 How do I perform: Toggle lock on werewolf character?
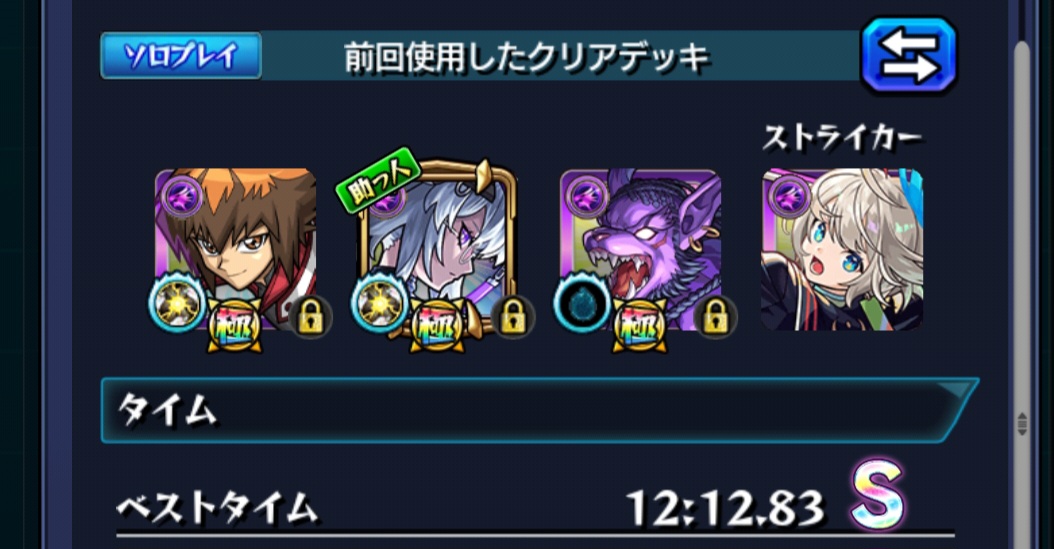[x=715, y=317]
